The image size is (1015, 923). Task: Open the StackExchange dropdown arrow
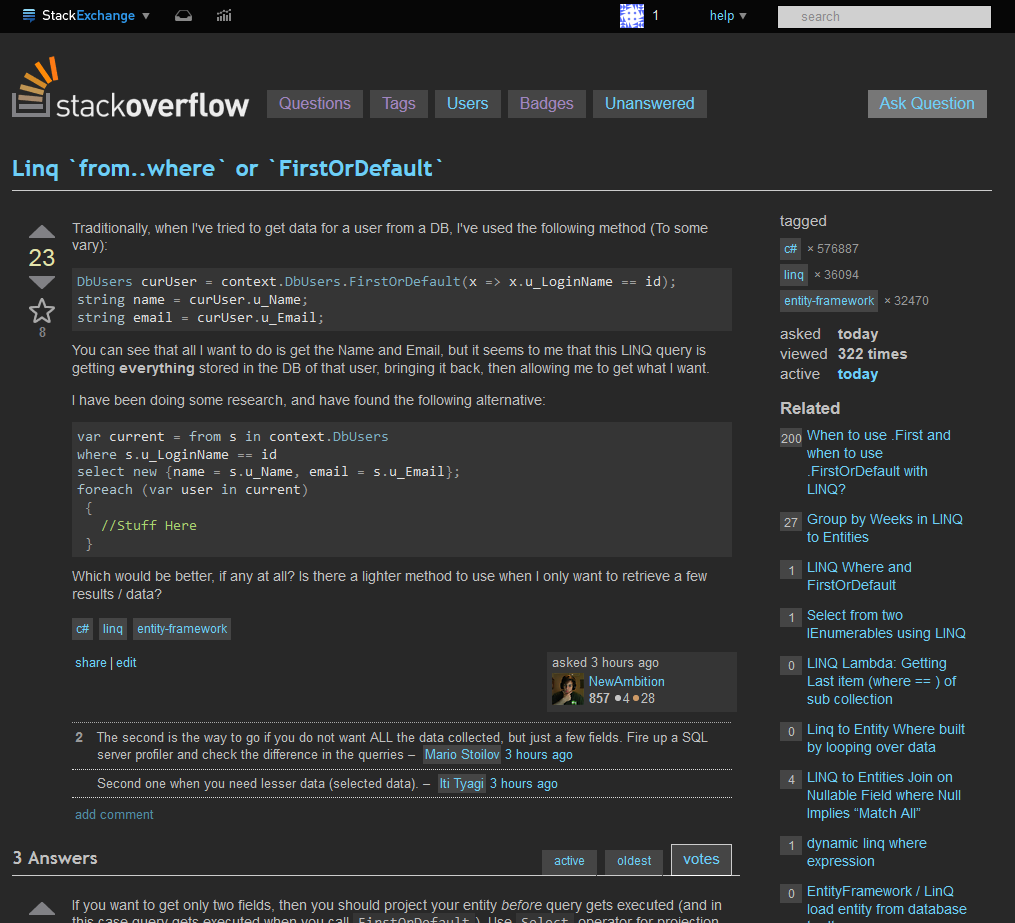pyautogui.click(x=144, y=16)
